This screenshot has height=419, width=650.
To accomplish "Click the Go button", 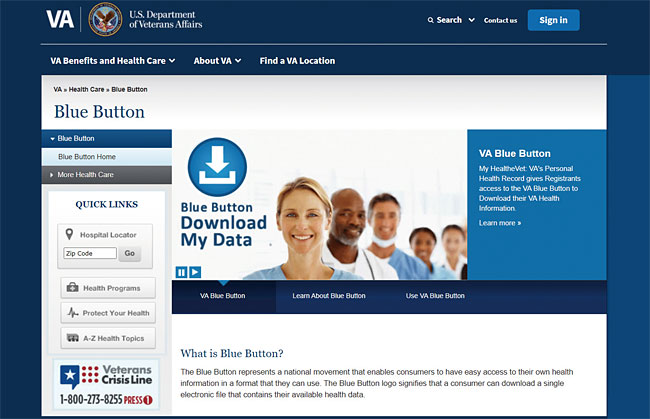I will click(130, 253).
